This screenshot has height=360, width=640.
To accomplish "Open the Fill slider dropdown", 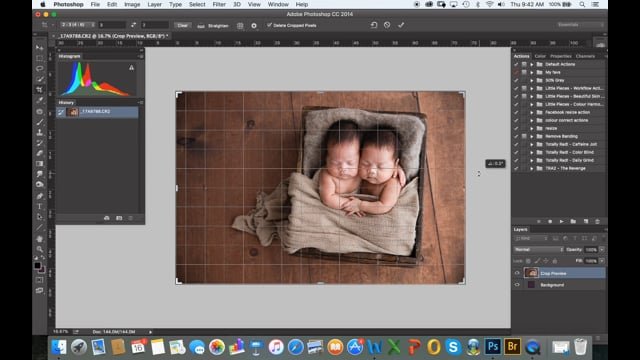I will (x=602, y=261).
